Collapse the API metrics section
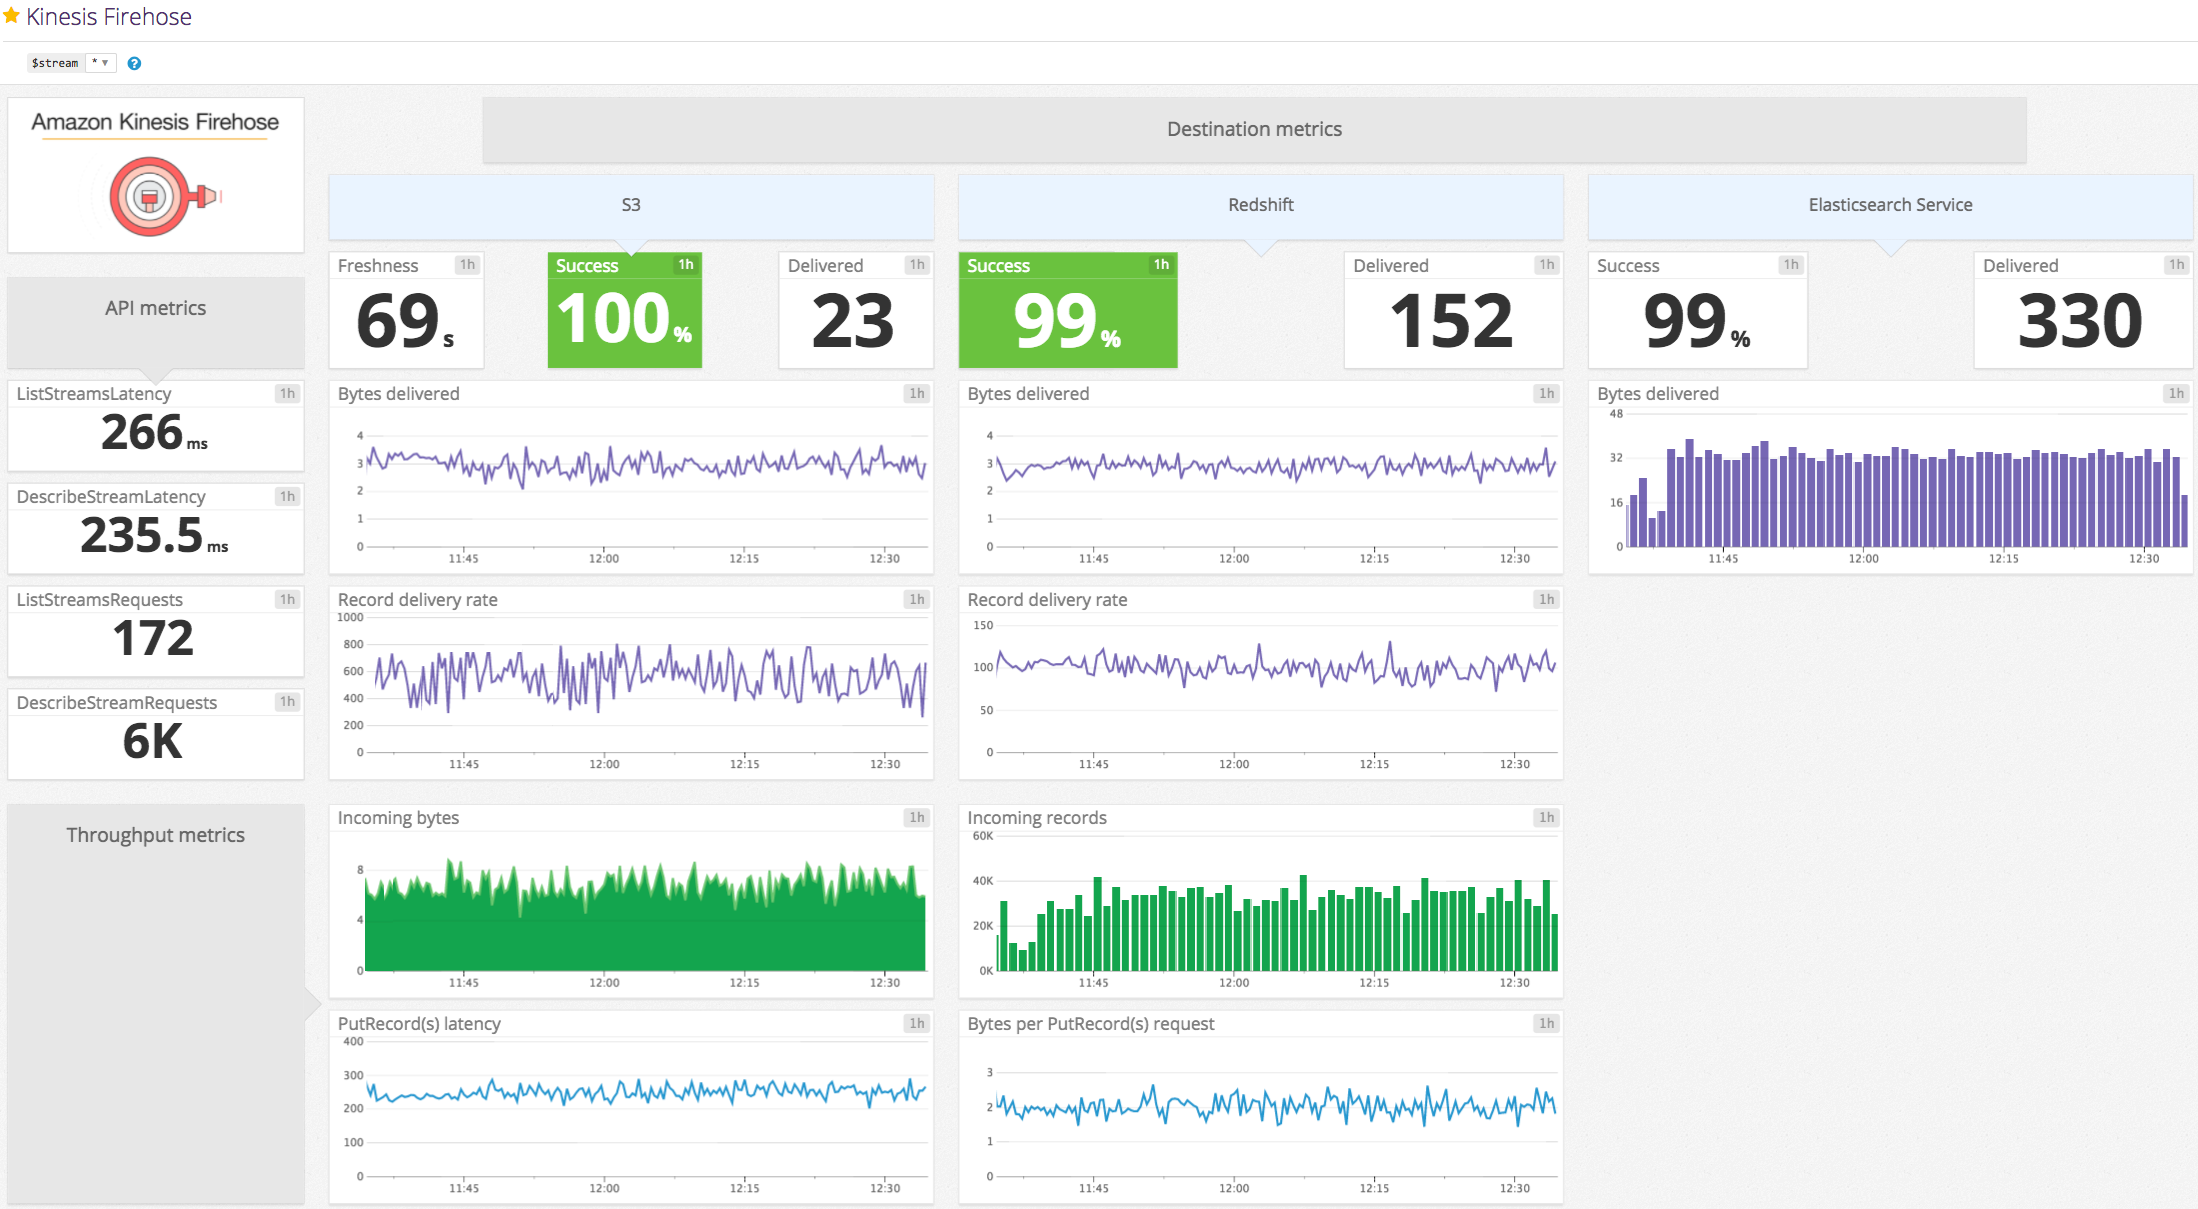The height and width of the screenshot is (1209, 2198). click(x=155, y=308)
